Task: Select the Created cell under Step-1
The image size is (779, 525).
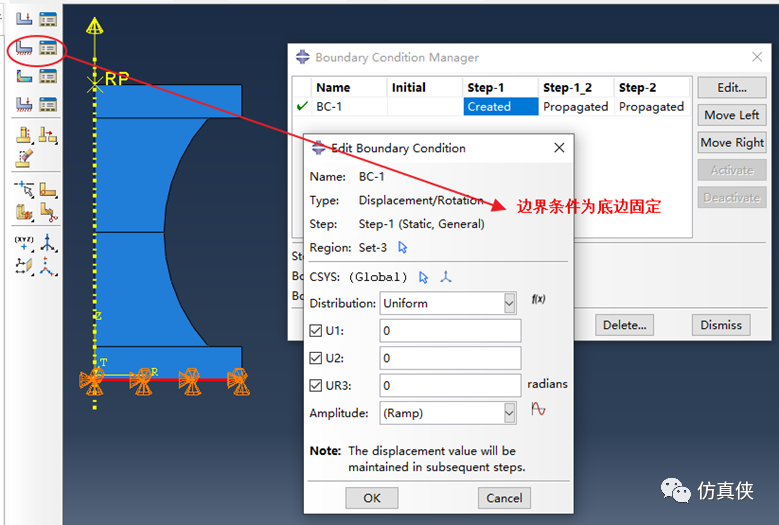Action: pyautogui.click(x=501, y=107)
